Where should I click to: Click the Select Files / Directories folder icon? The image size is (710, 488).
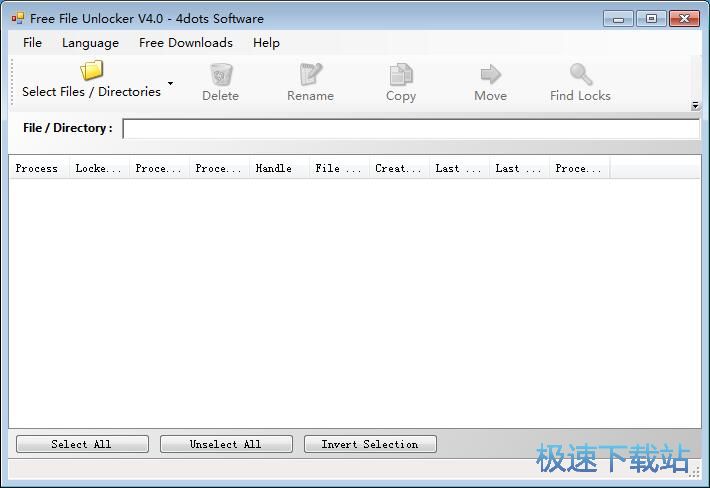91,71
